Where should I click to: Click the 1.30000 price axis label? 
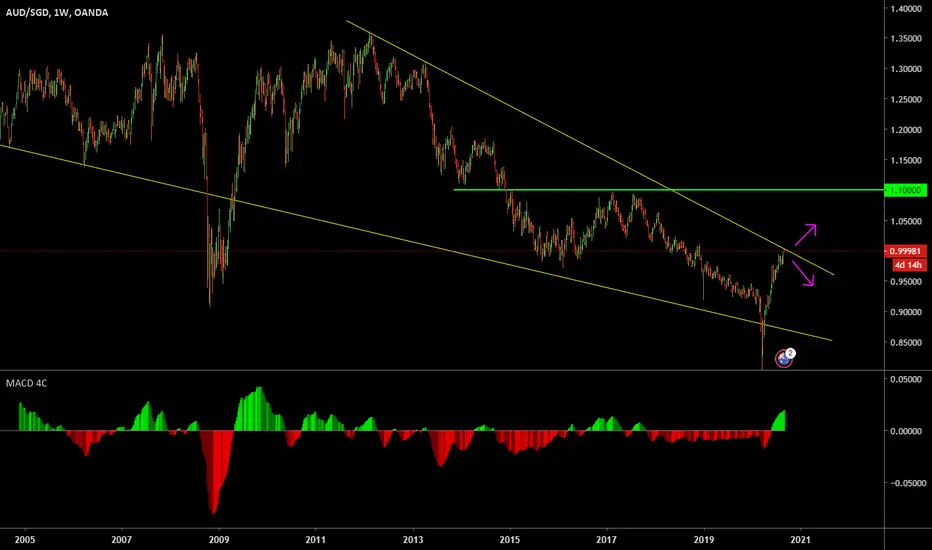point(906,69)
